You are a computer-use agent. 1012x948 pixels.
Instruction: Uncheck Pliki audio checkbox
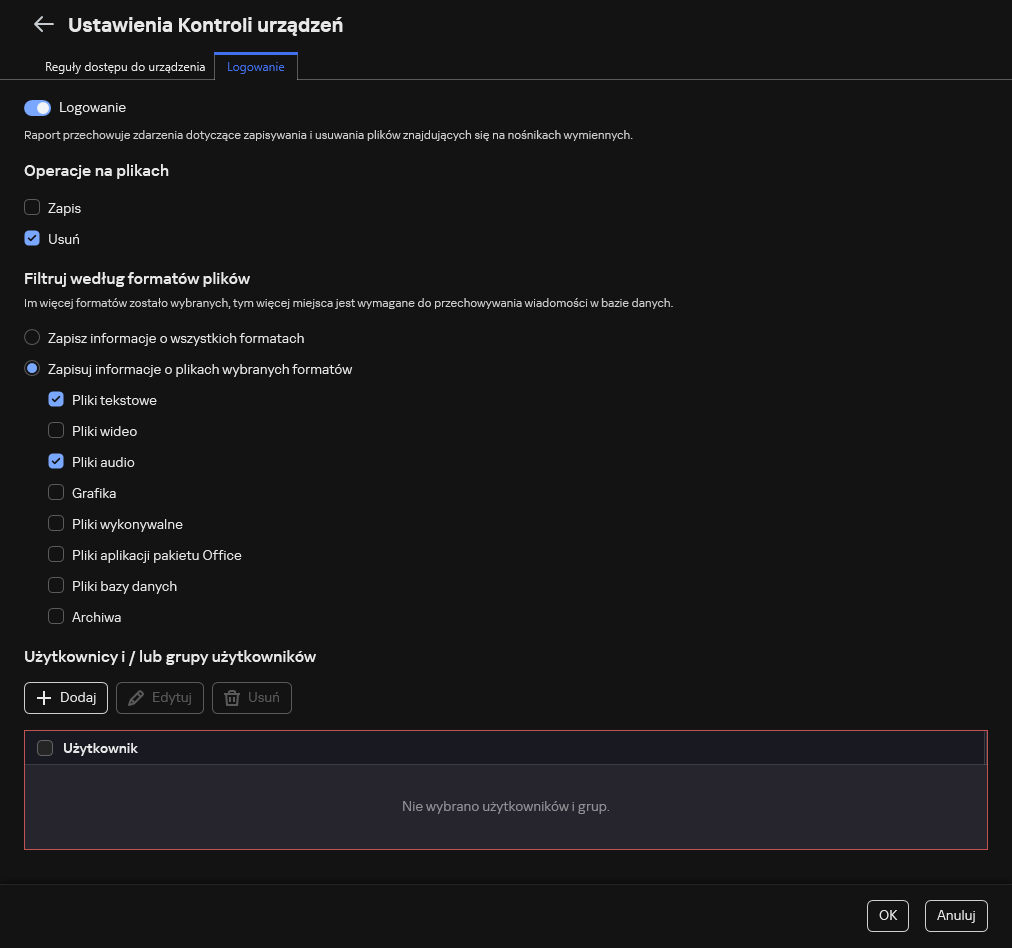point(56,462)
